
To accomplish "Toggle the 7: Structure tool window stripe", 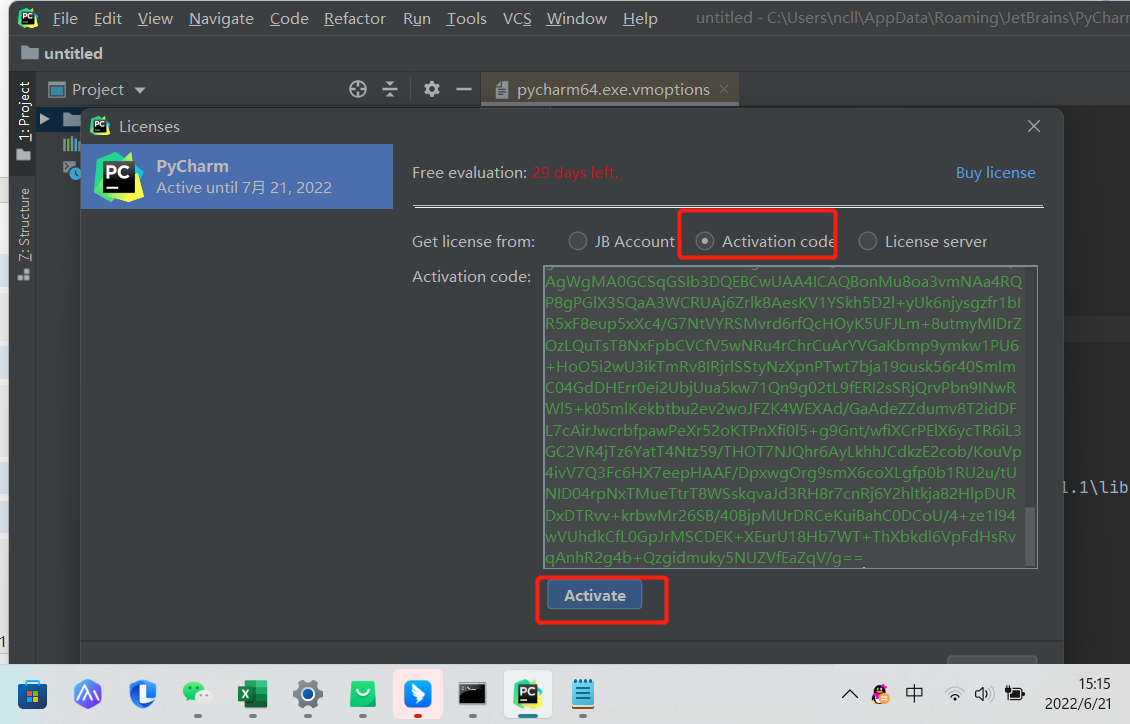I will point(24,234).
